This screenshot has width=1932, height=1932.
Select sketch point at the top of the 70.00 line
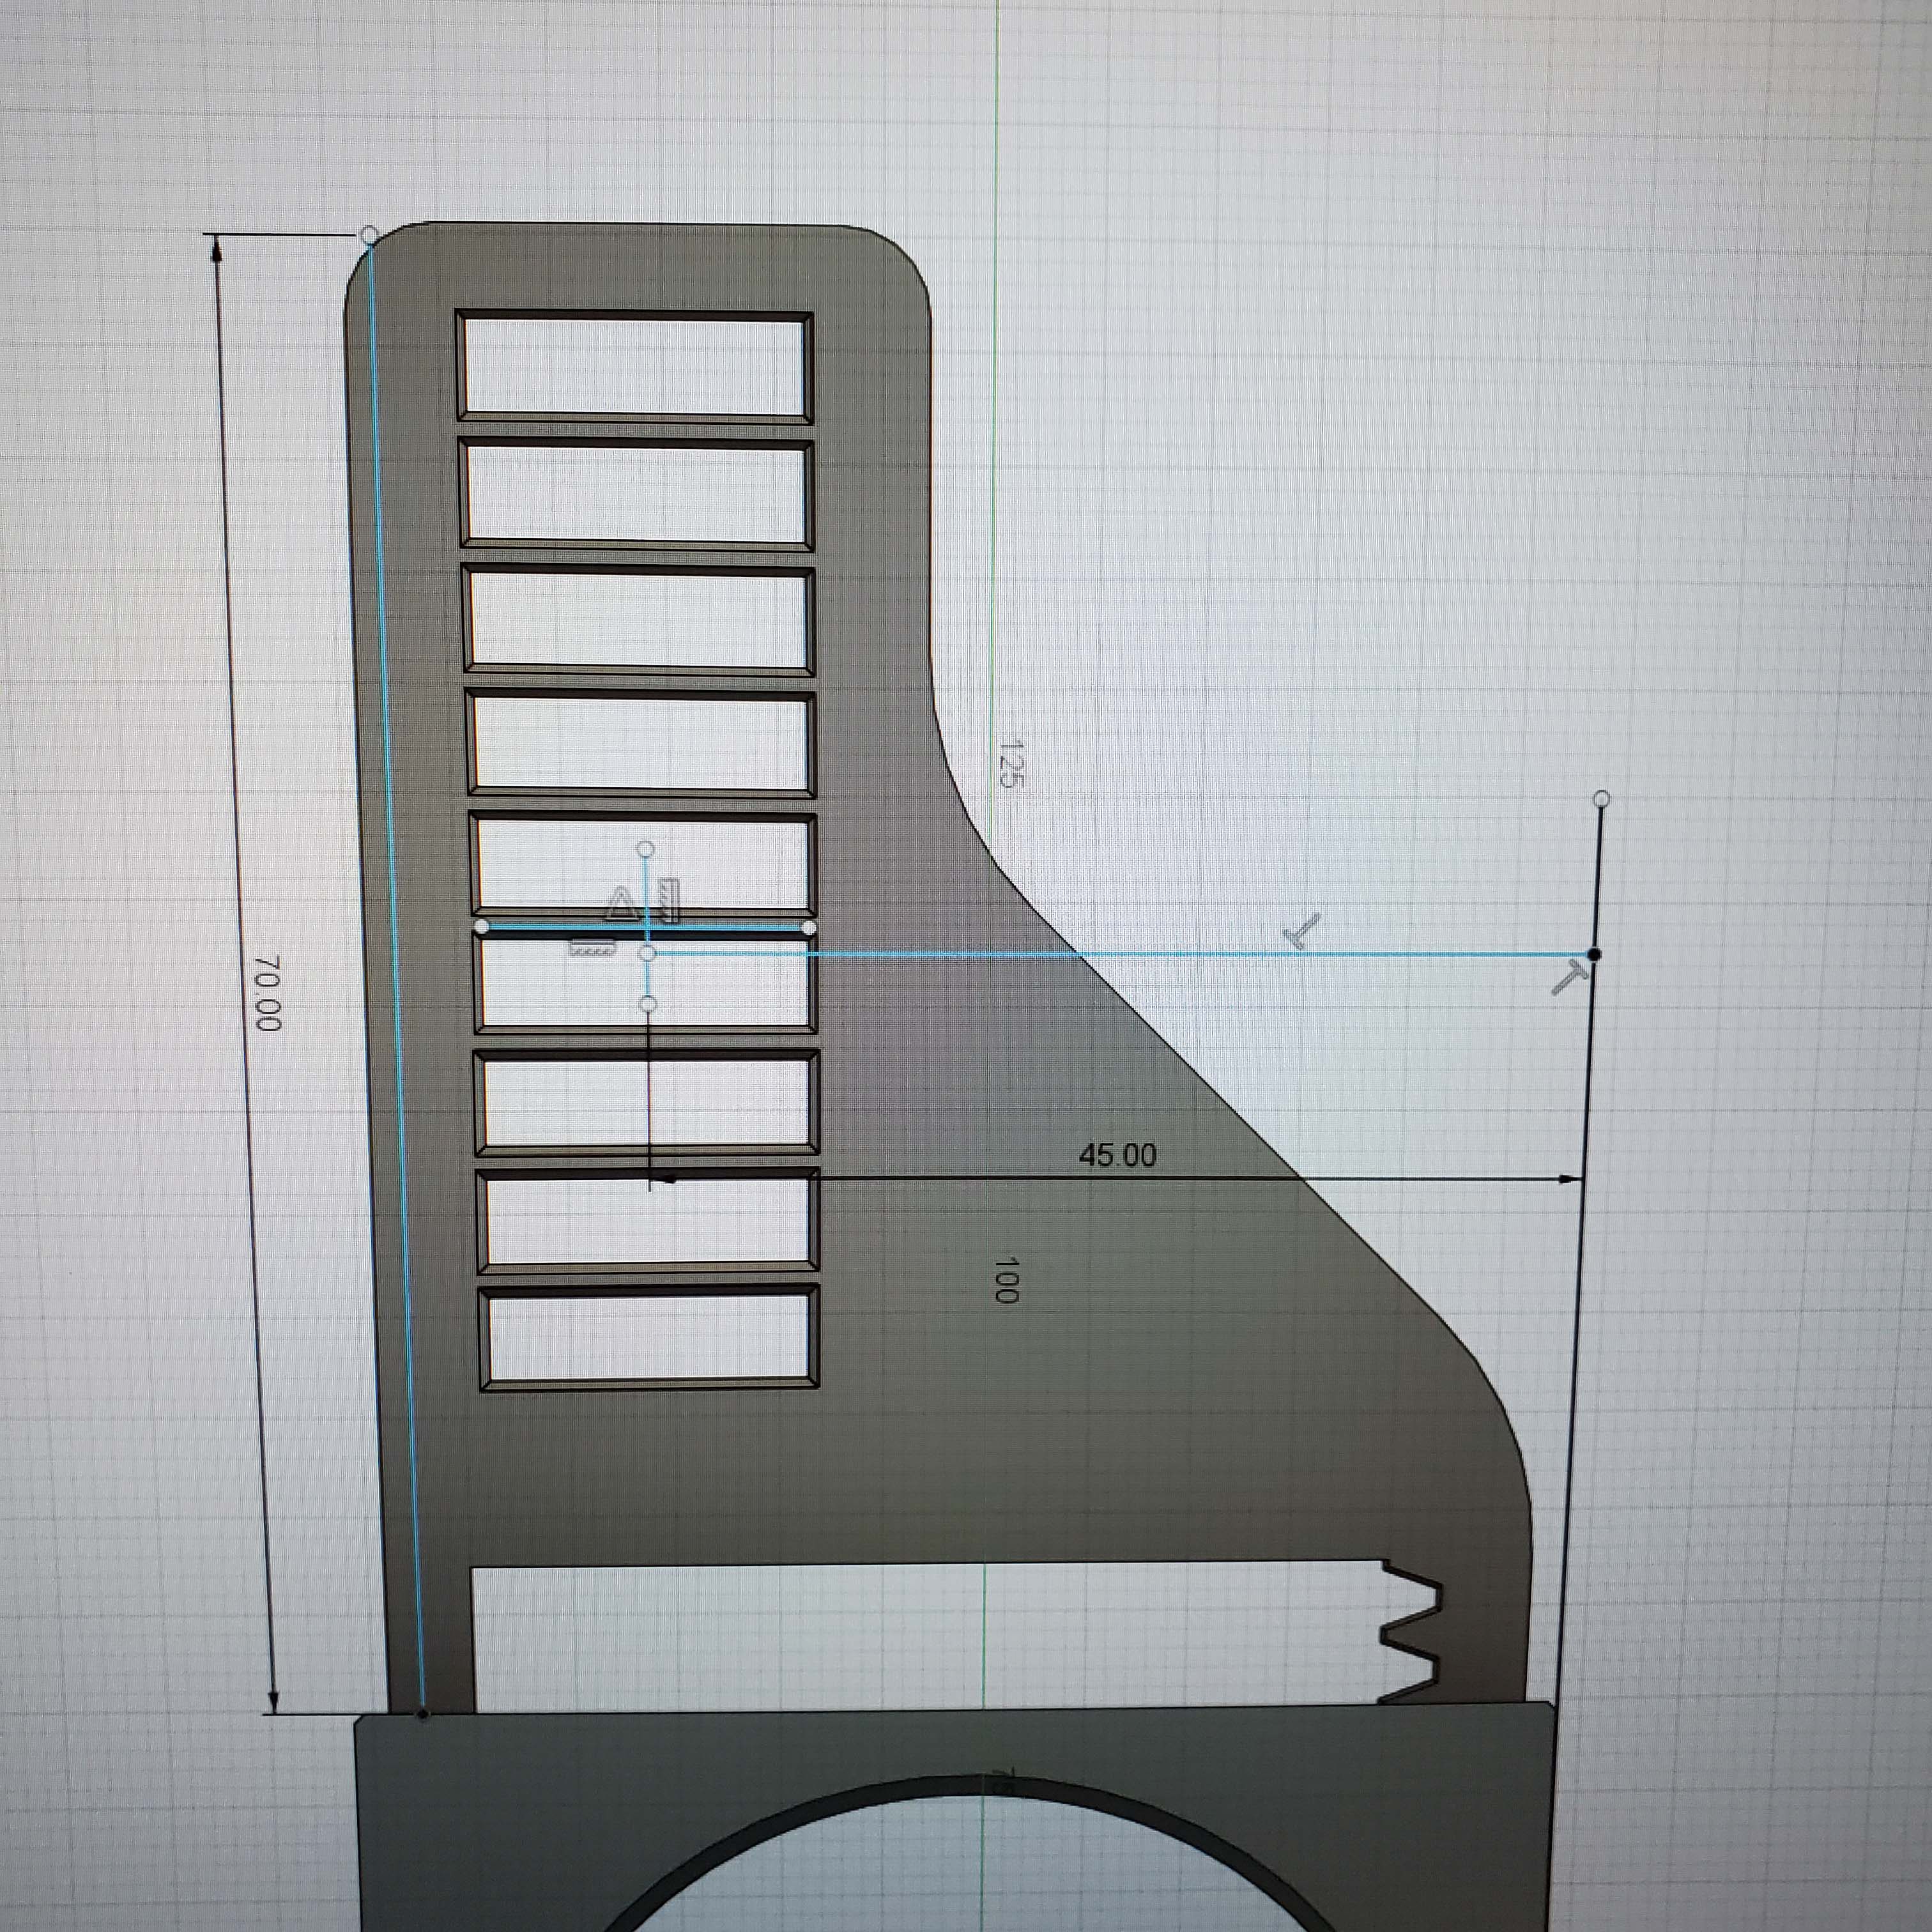coord(368,235)
